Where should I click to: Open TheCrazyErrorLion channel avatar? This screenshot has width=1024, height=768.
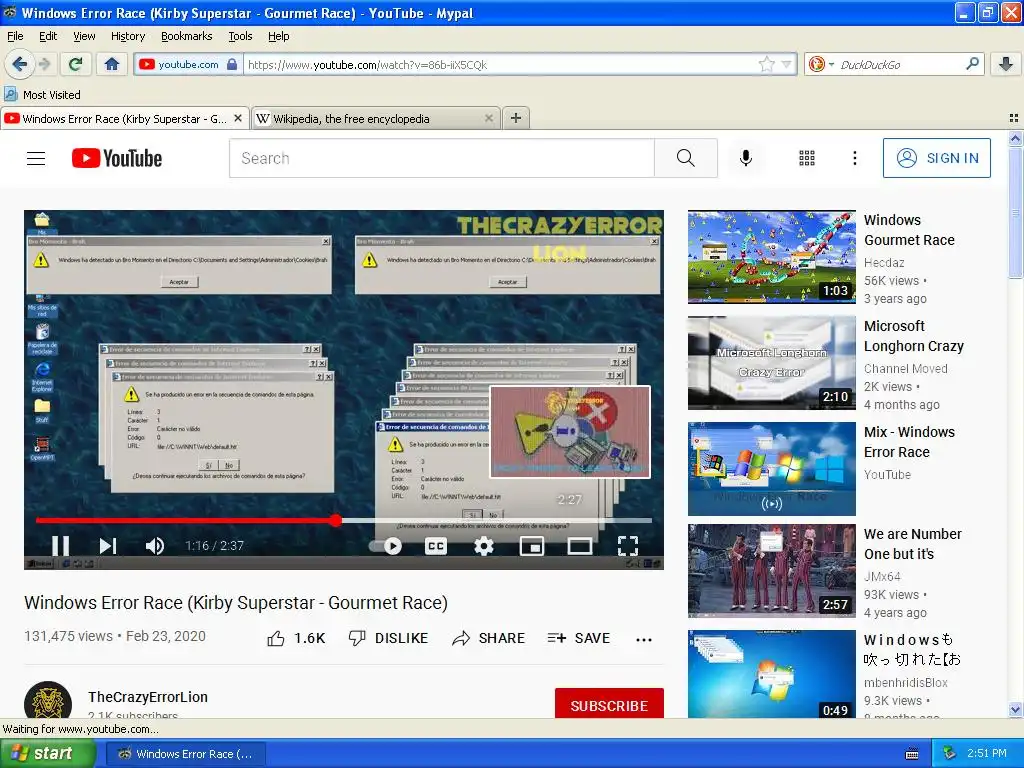[x=48, y=701]
